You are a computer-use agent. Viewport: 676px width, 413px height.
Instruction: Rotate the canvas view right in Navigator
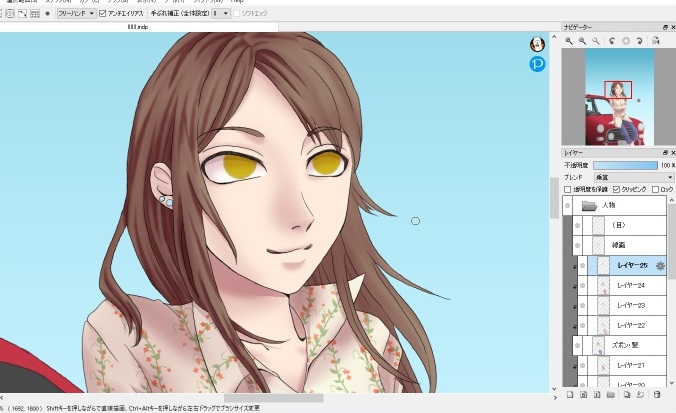(x=639, y=41)
